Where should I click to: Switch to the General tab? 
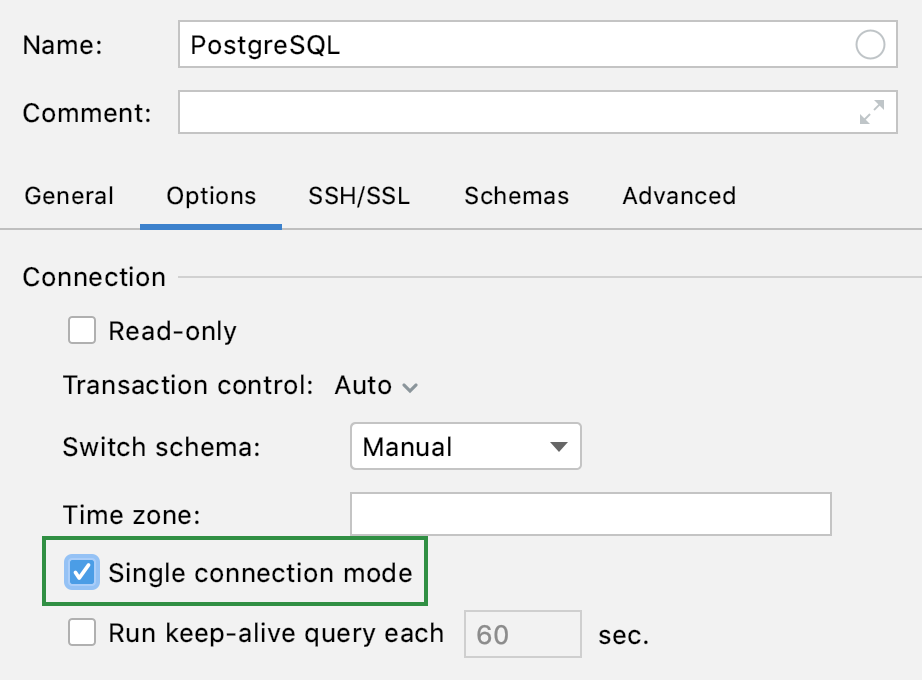coord(69,196)
